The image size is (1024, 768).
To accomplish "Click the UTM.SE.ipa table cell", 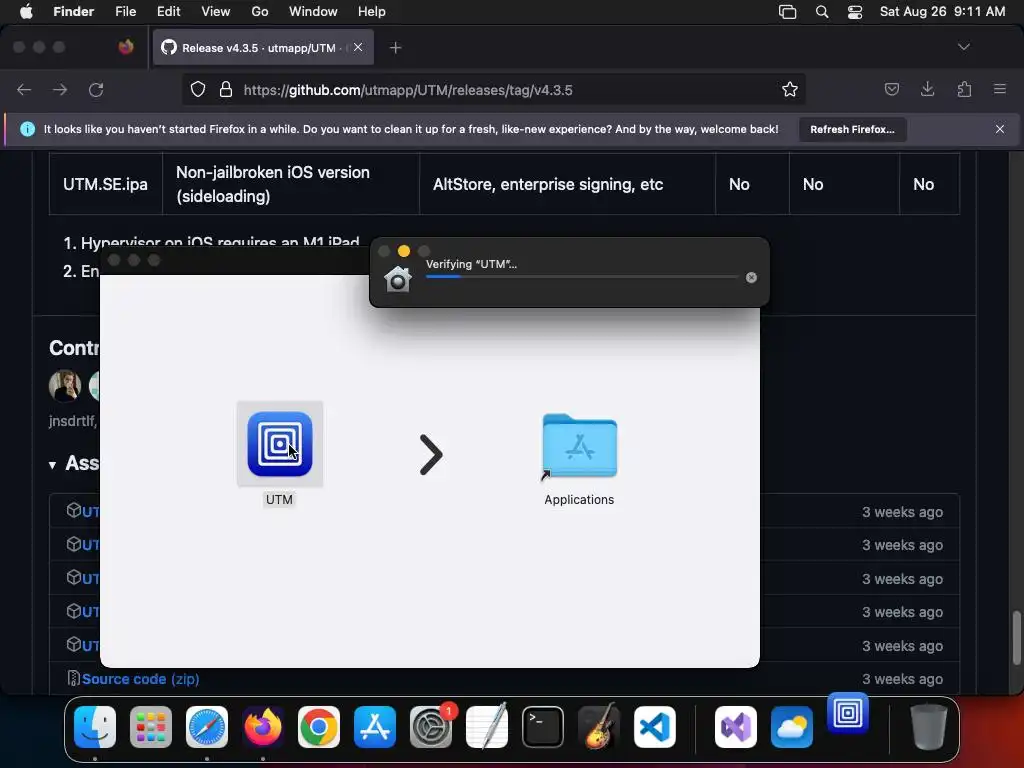I will [105, 184].
